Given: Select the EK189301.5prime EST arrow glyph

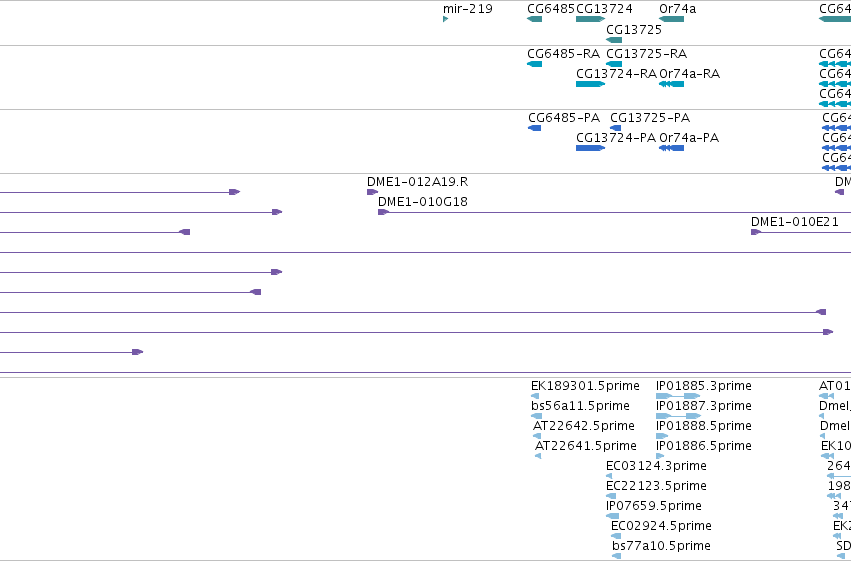Looking at the screenshot, I should (x=535, y=396).
